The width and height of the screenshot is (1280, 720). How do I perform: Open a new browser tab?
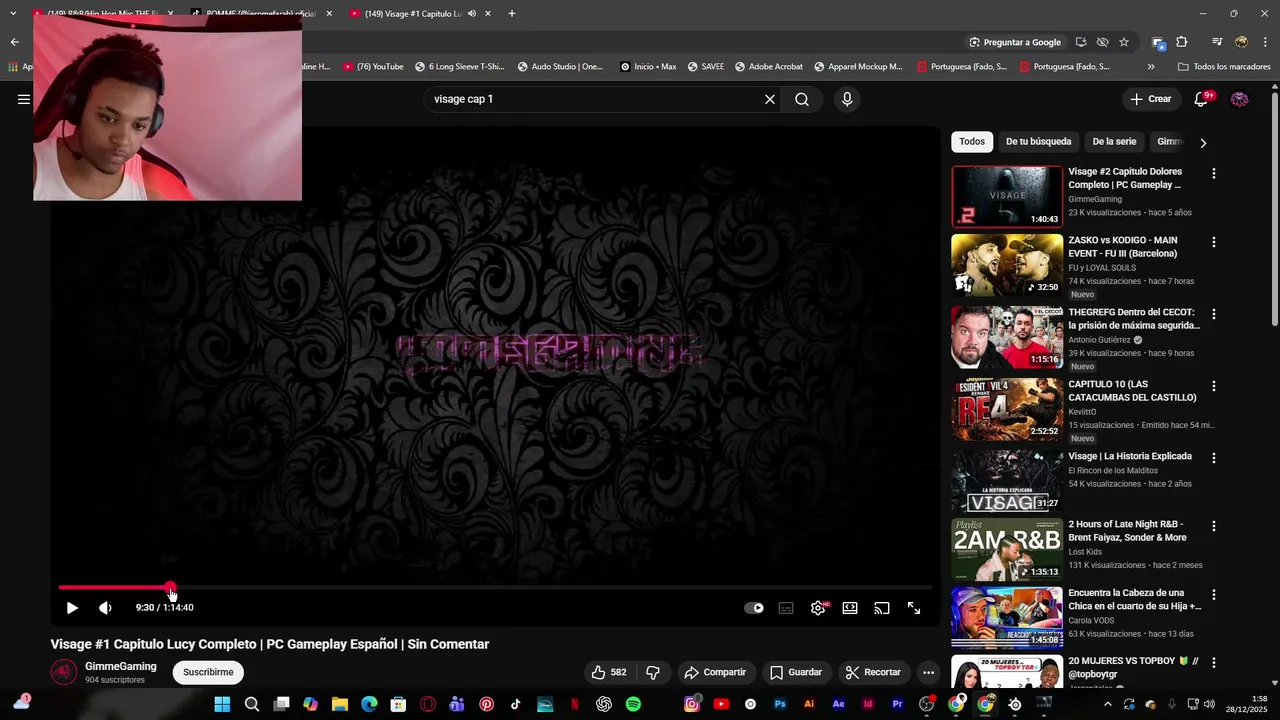click(512, 14)
